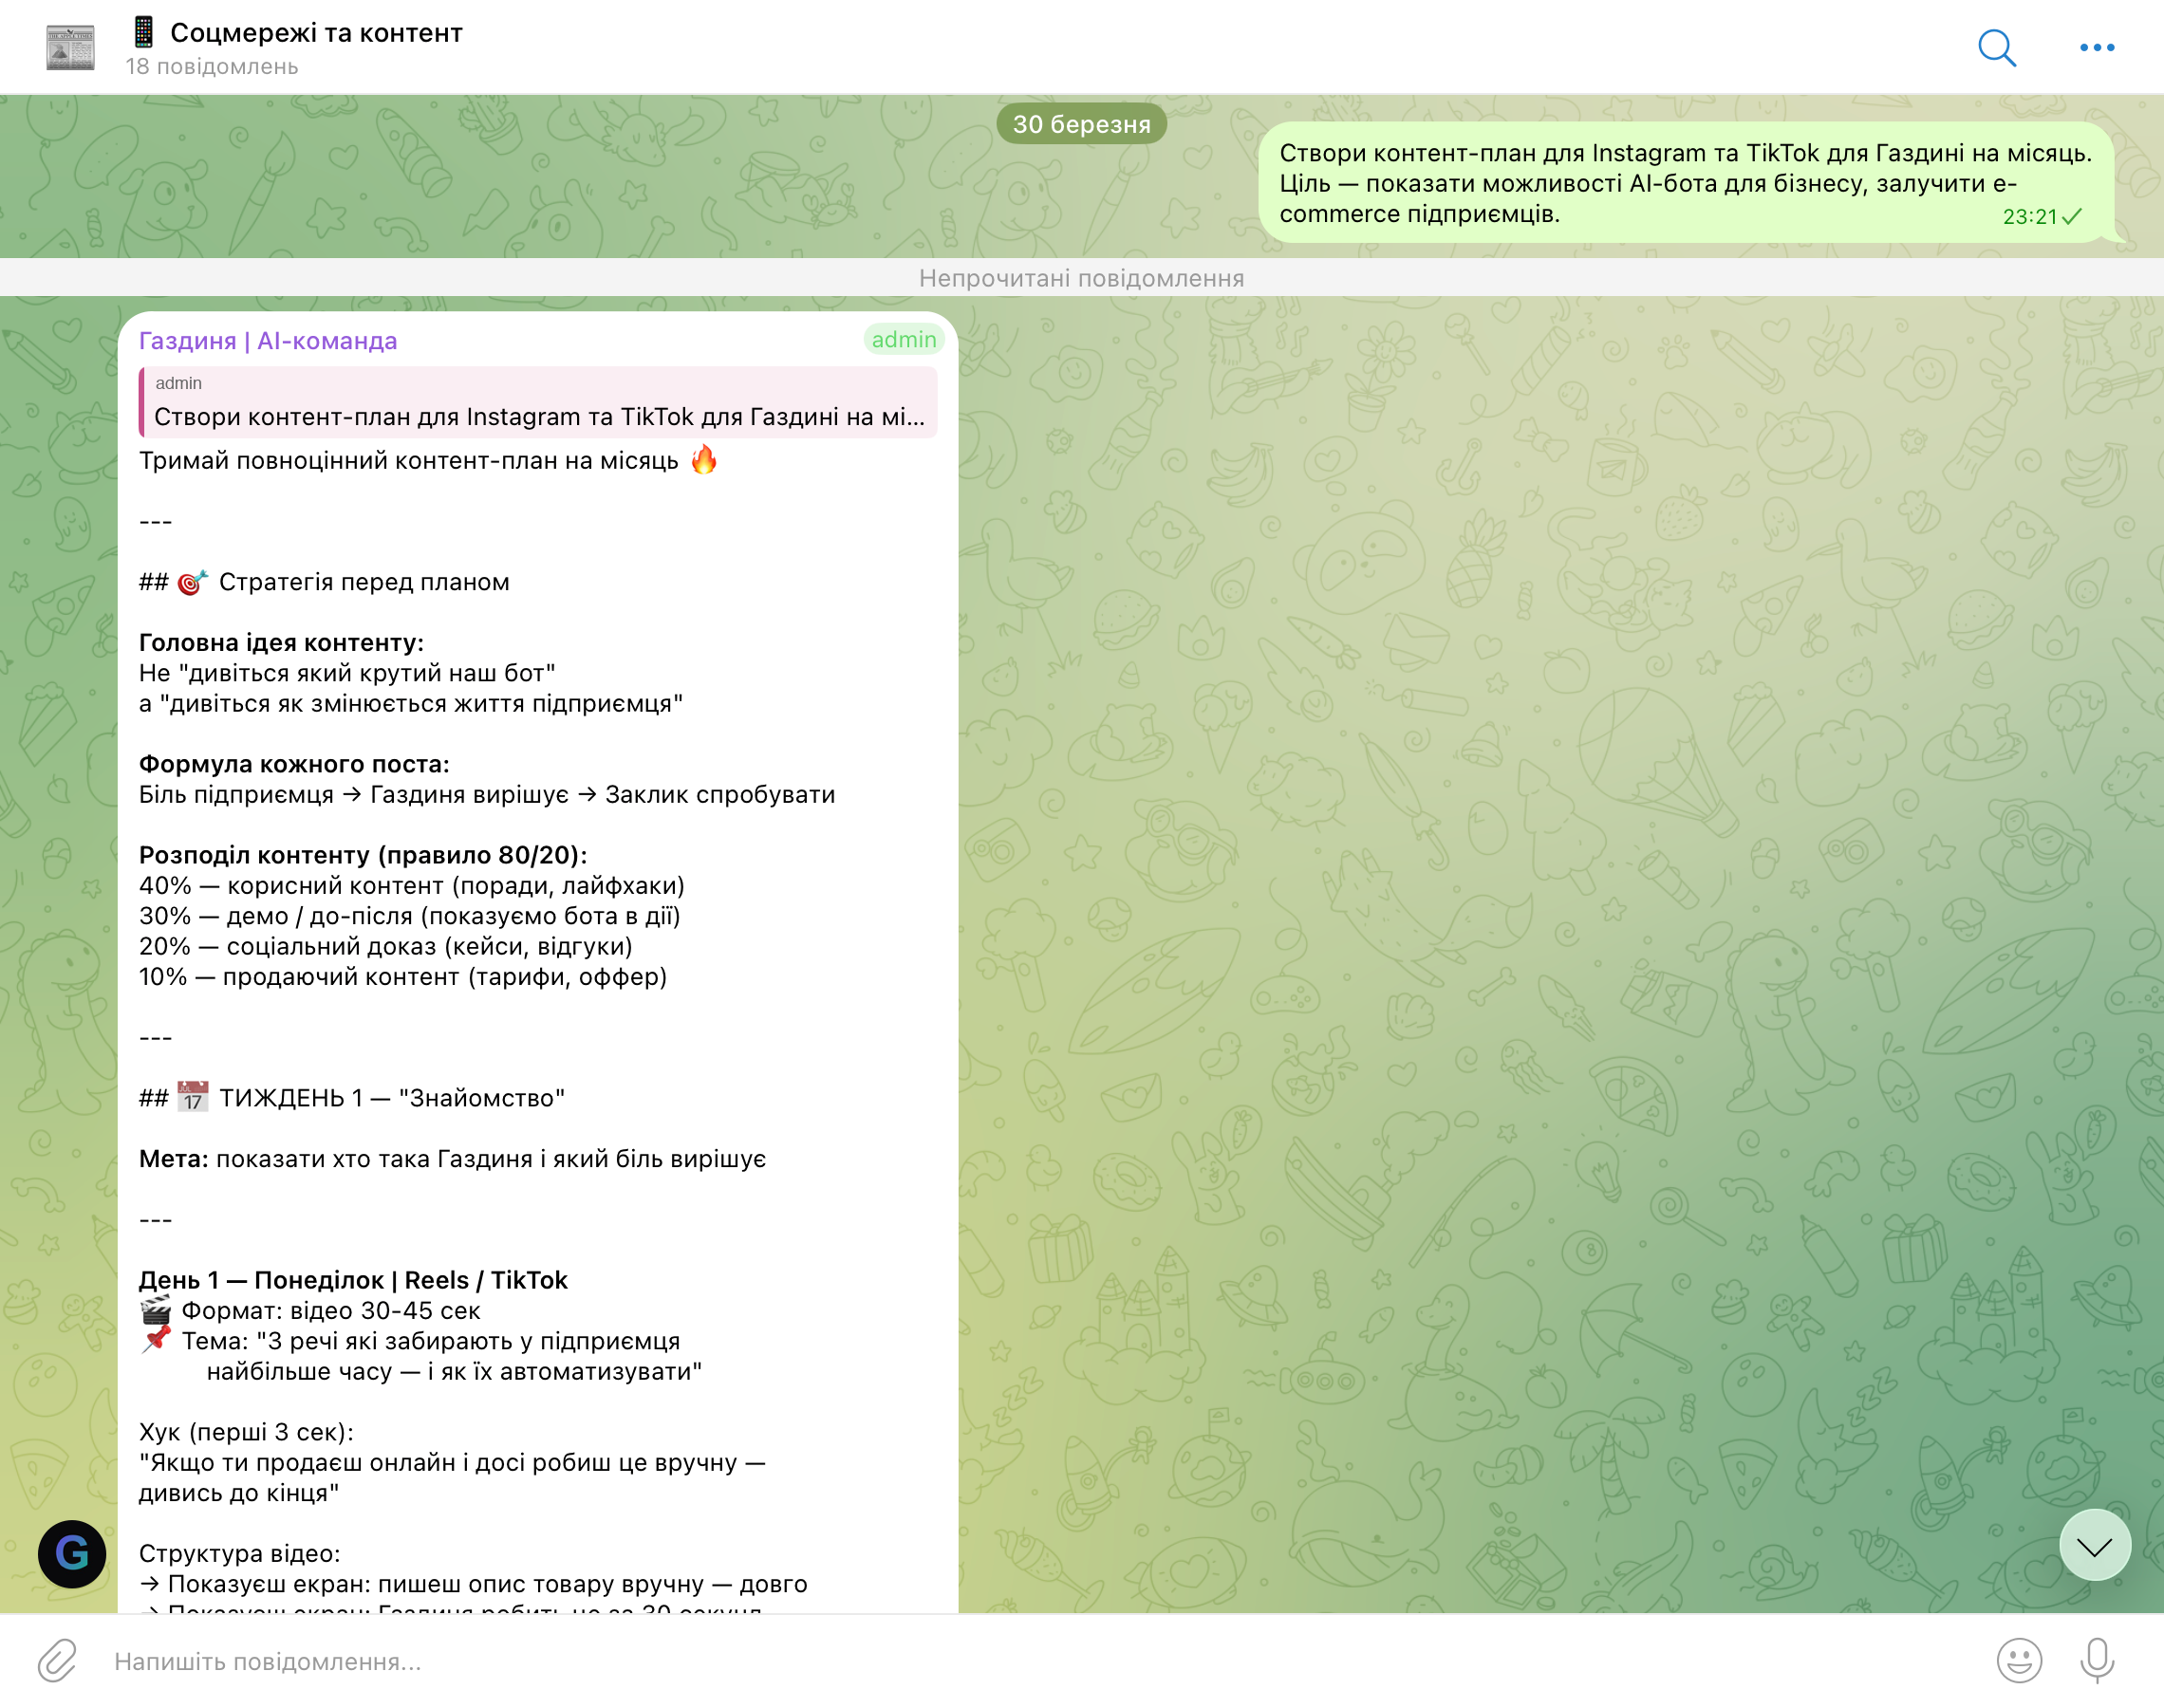
Task: Click the G sender avatar
Action: pyautogui.click(x=72, y=1553)
